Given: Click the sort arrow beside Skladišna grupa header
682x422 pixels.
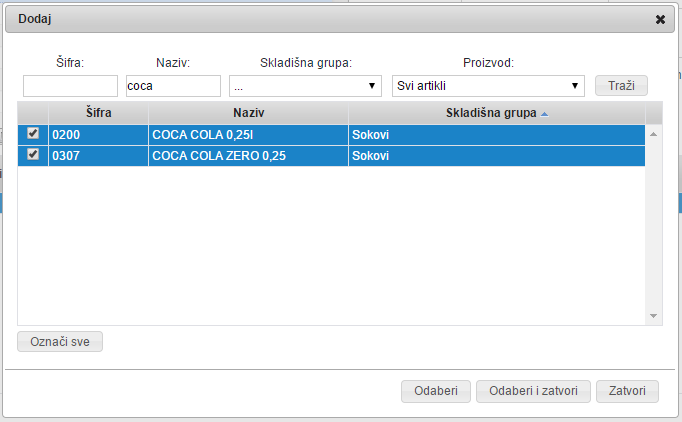Looking at the screenshot, I should coord(544,113).
